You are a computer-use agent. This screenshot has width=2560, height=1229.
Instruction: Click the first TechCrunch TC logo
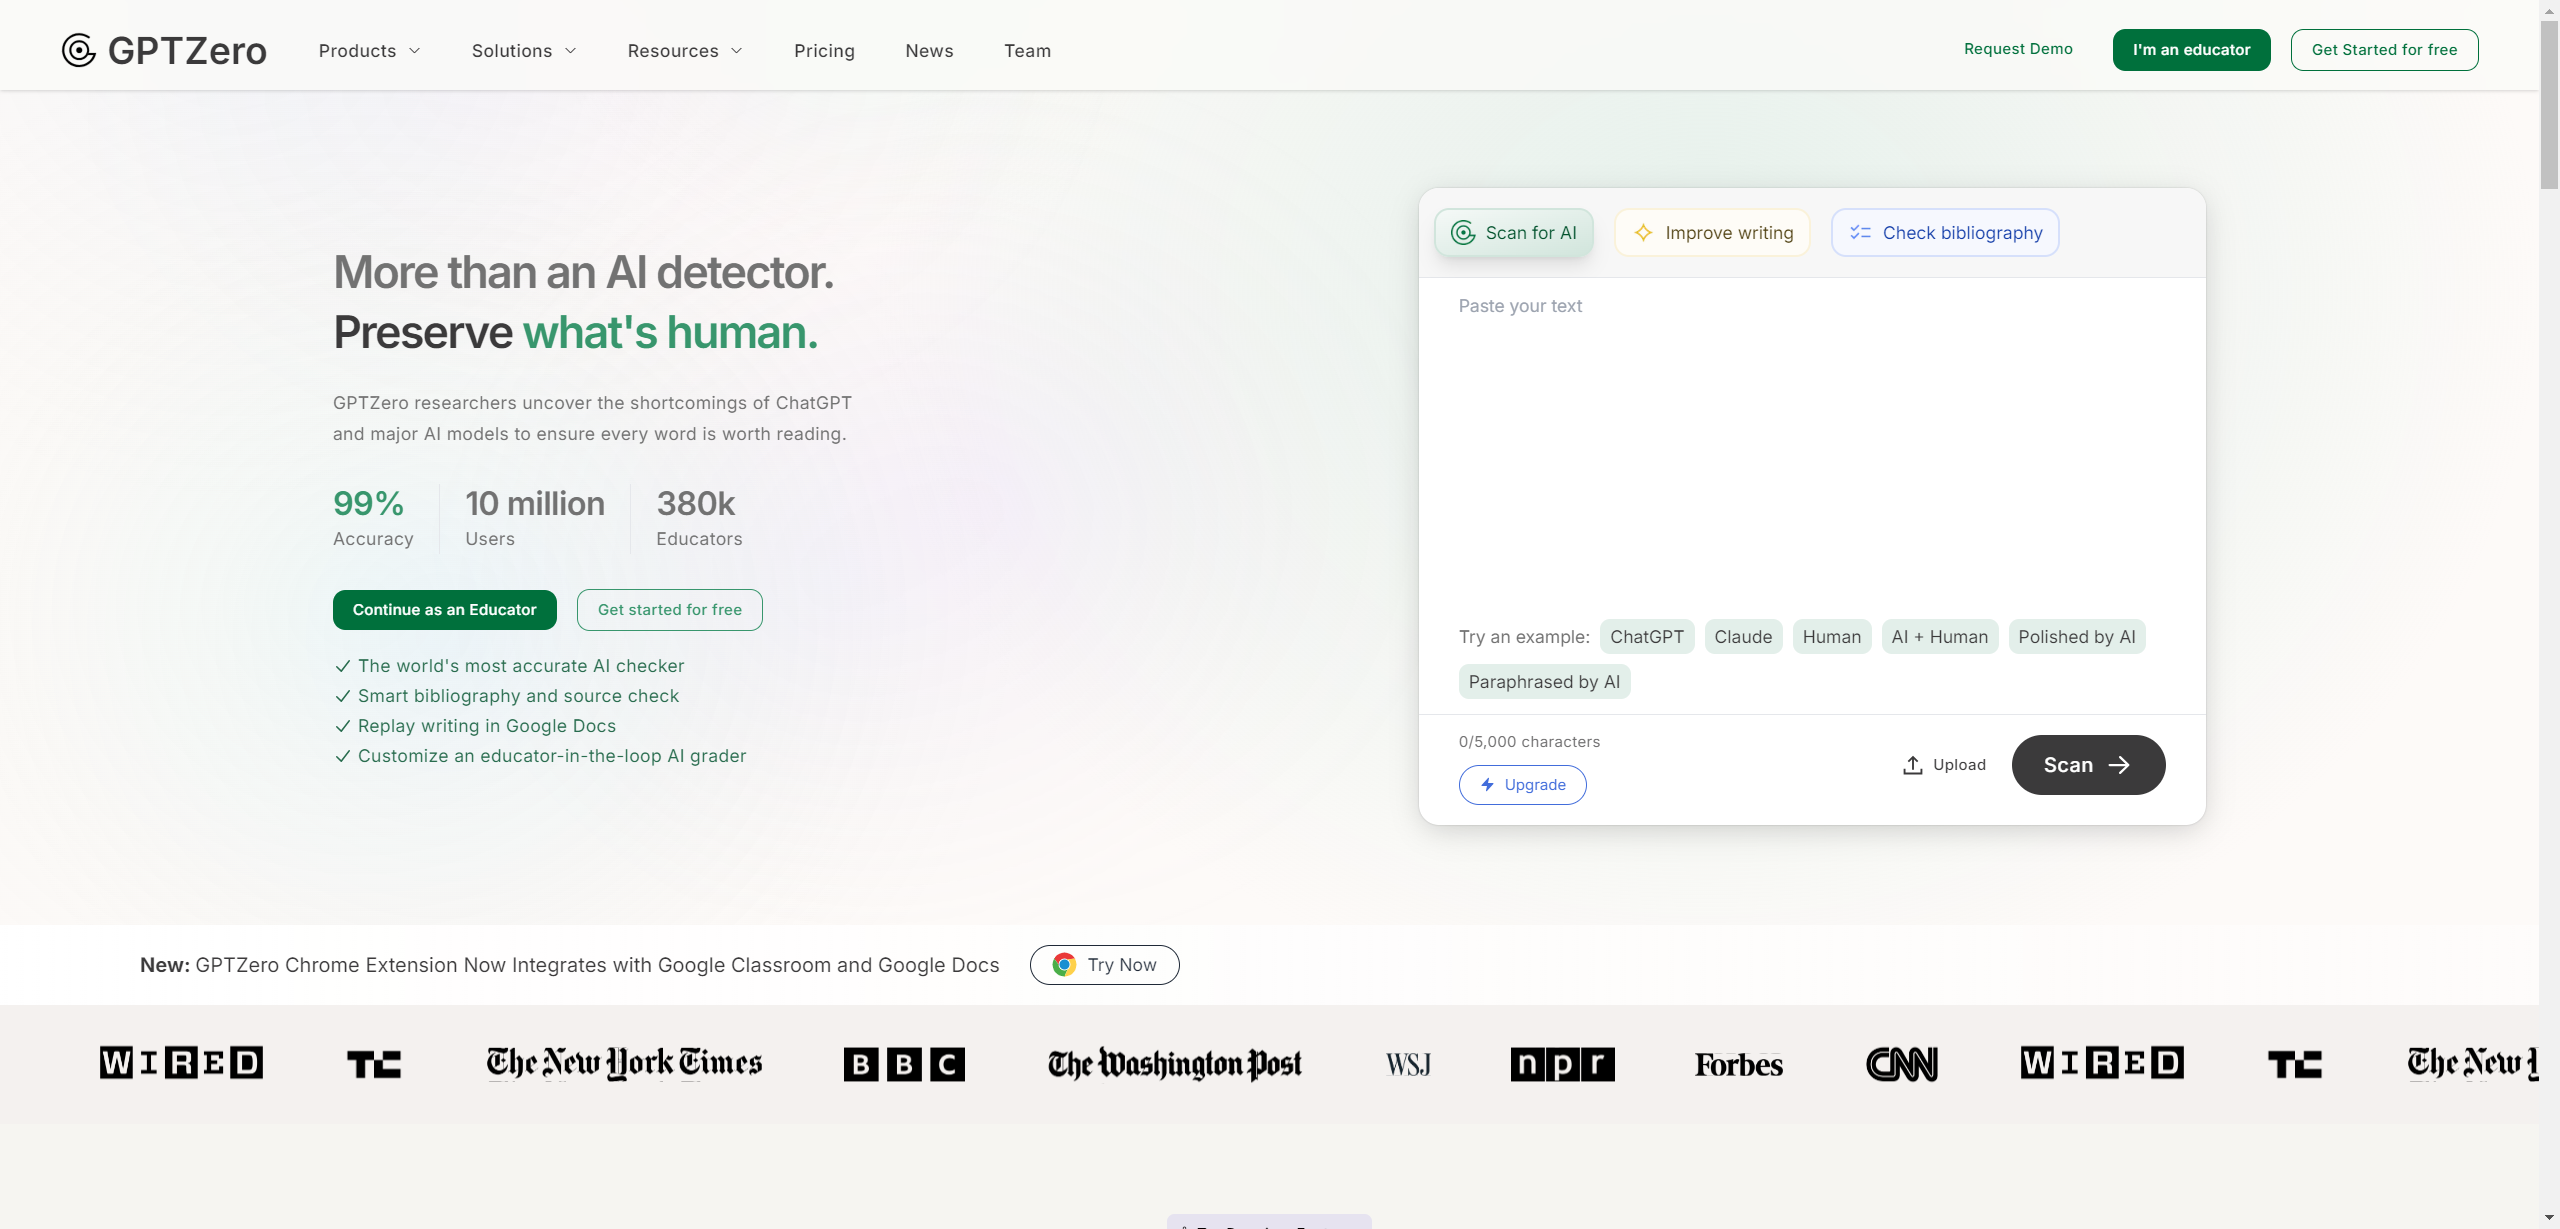(x=374, y=1064)
